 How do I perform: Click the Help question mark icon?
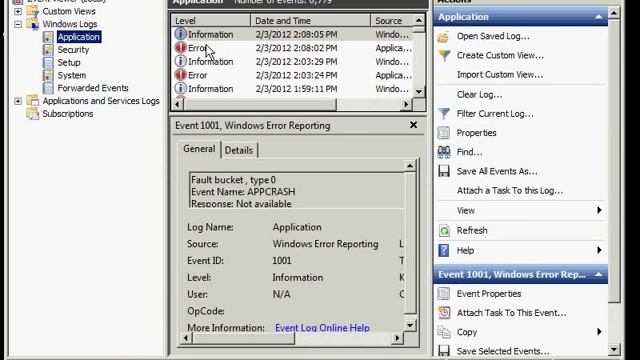tap(444, 250)
